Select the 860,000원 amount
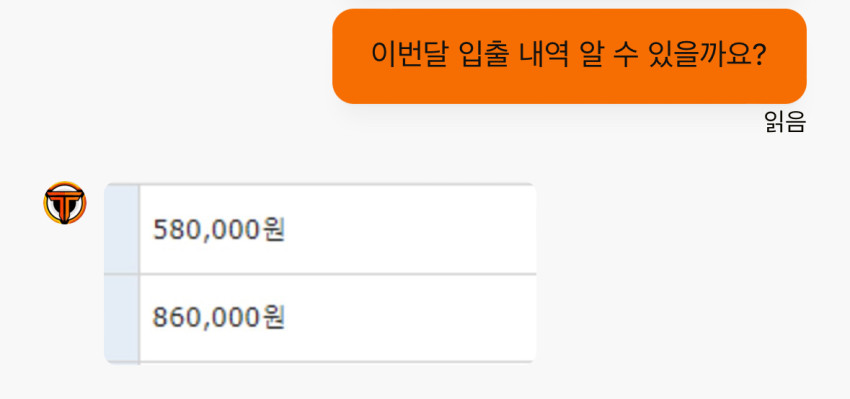Image resolution: width=850 pixels, height=399 pixels. [218, 317]
